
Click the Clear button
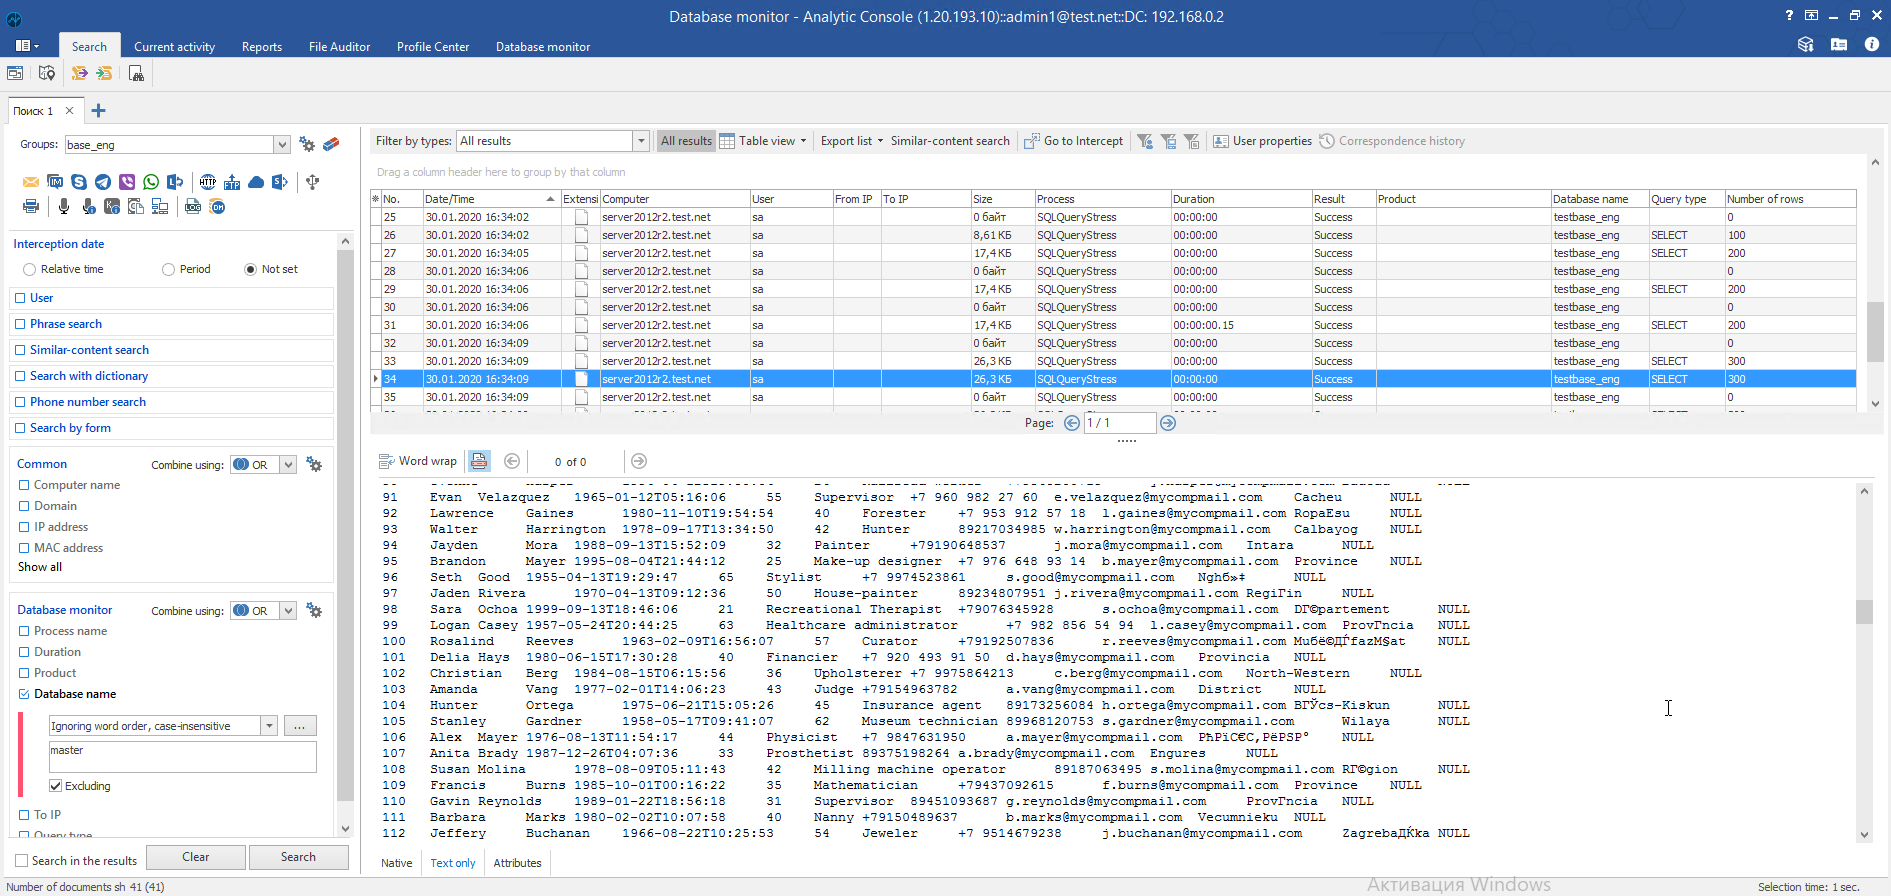(196, 857)
